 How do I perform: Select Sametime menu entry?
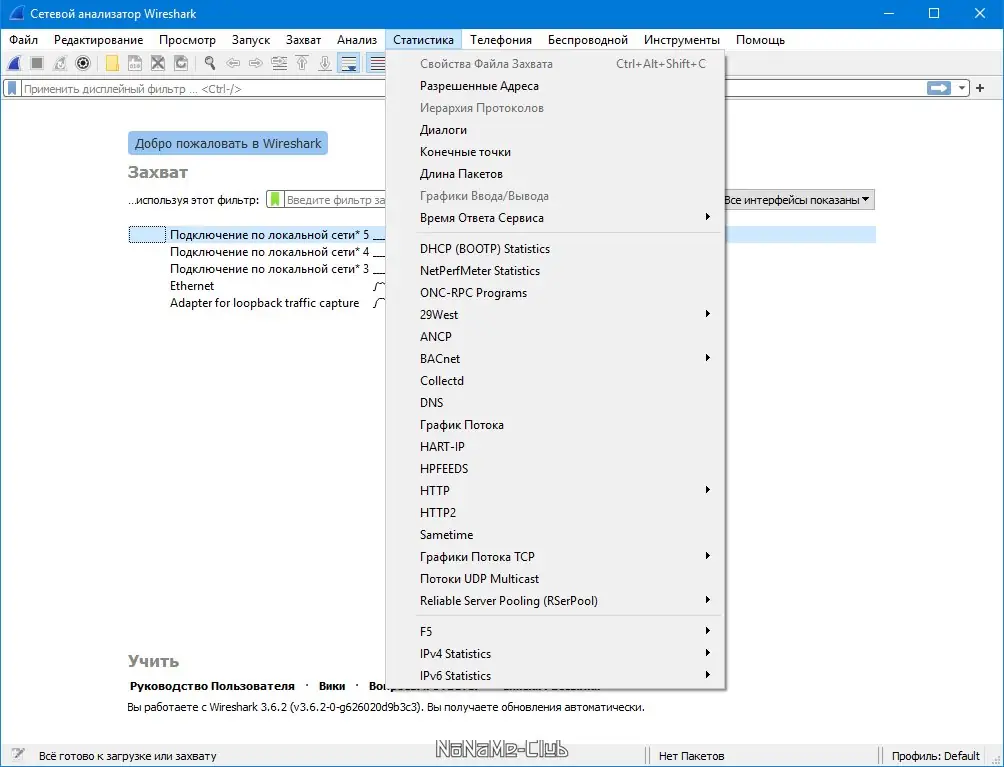coord(555,535)
